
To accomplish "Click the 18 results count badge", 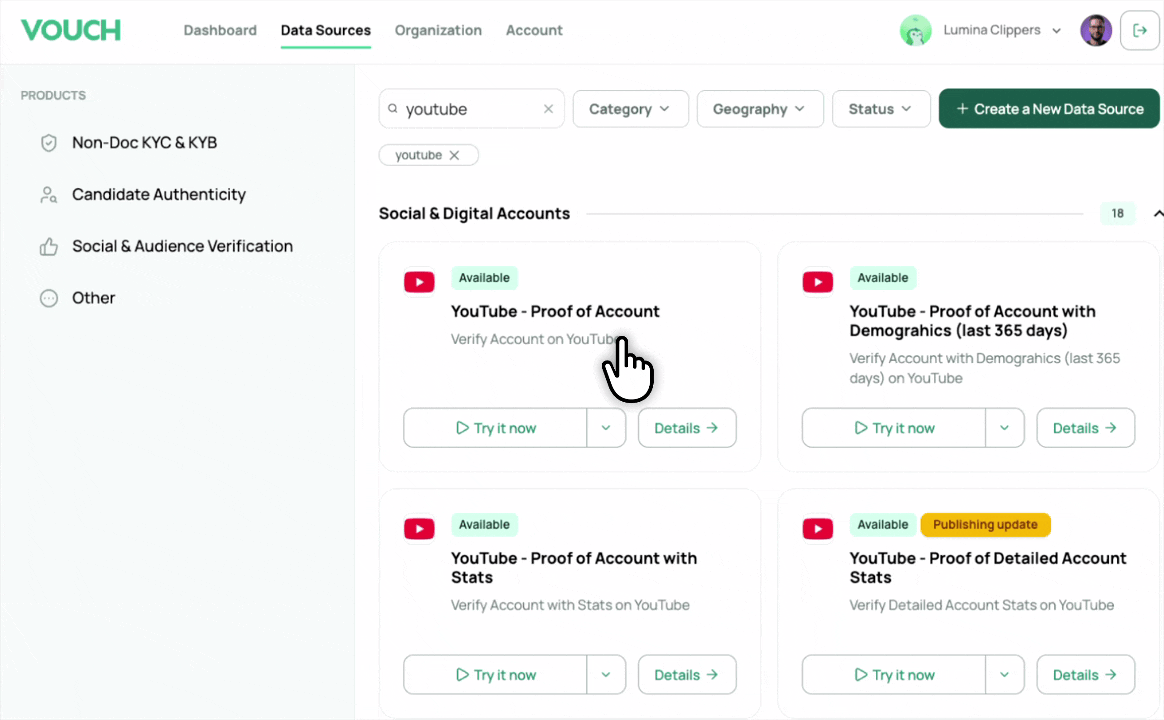I will click(1117, 214).
